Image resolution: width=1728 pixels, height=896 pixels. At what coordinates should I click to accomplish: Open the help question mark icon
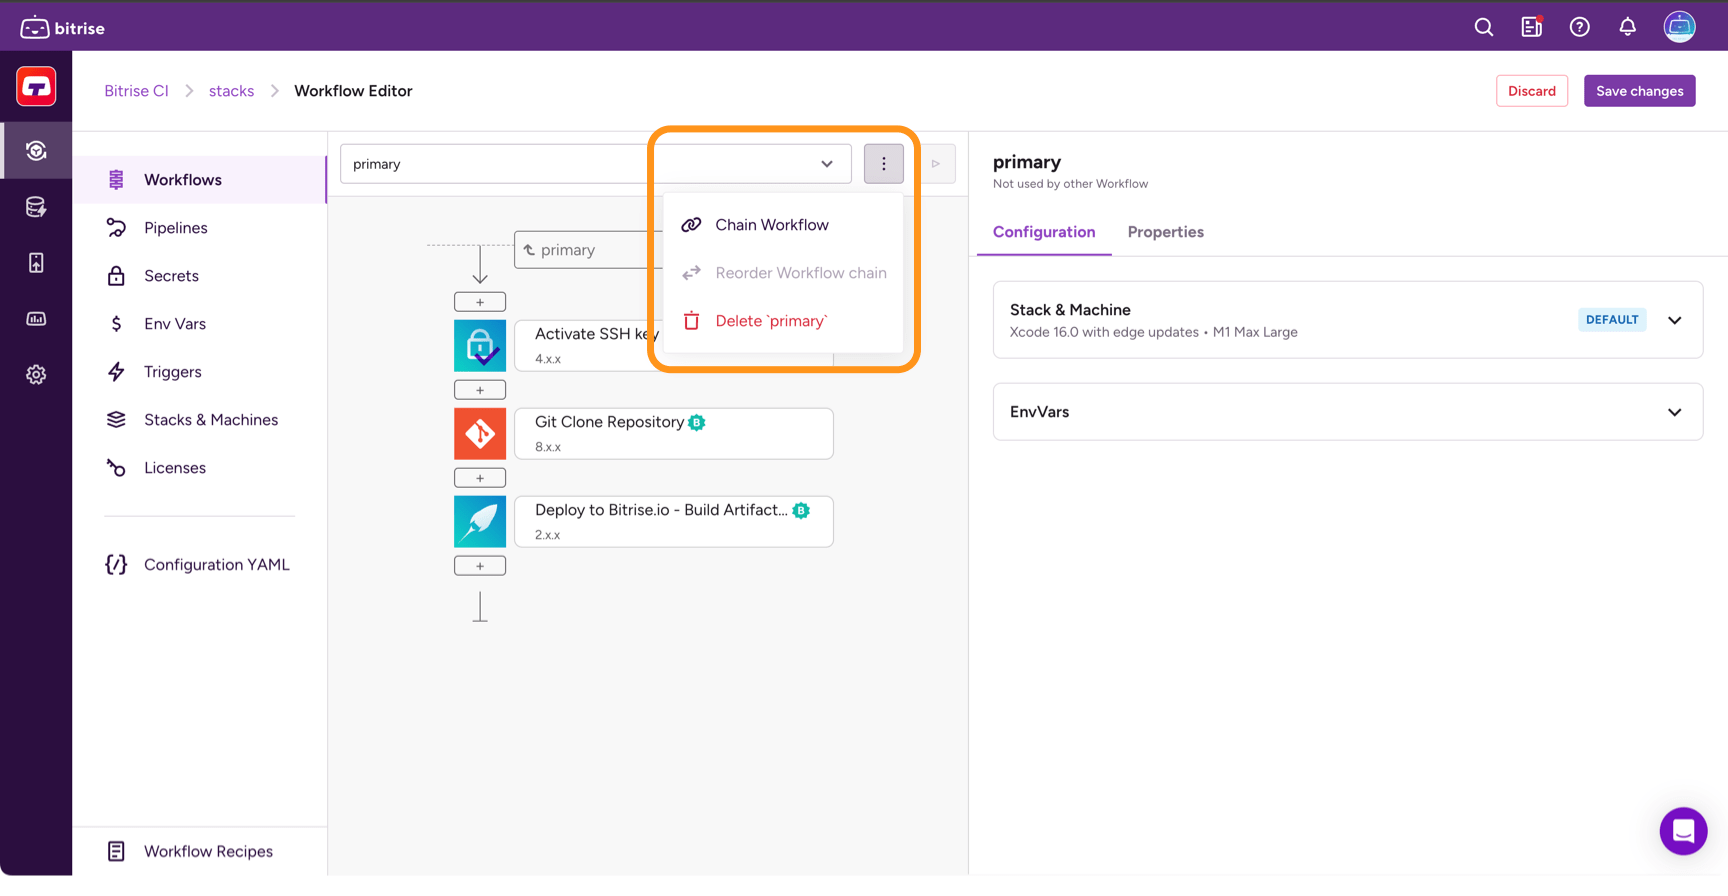click(x=1580, y=27)
